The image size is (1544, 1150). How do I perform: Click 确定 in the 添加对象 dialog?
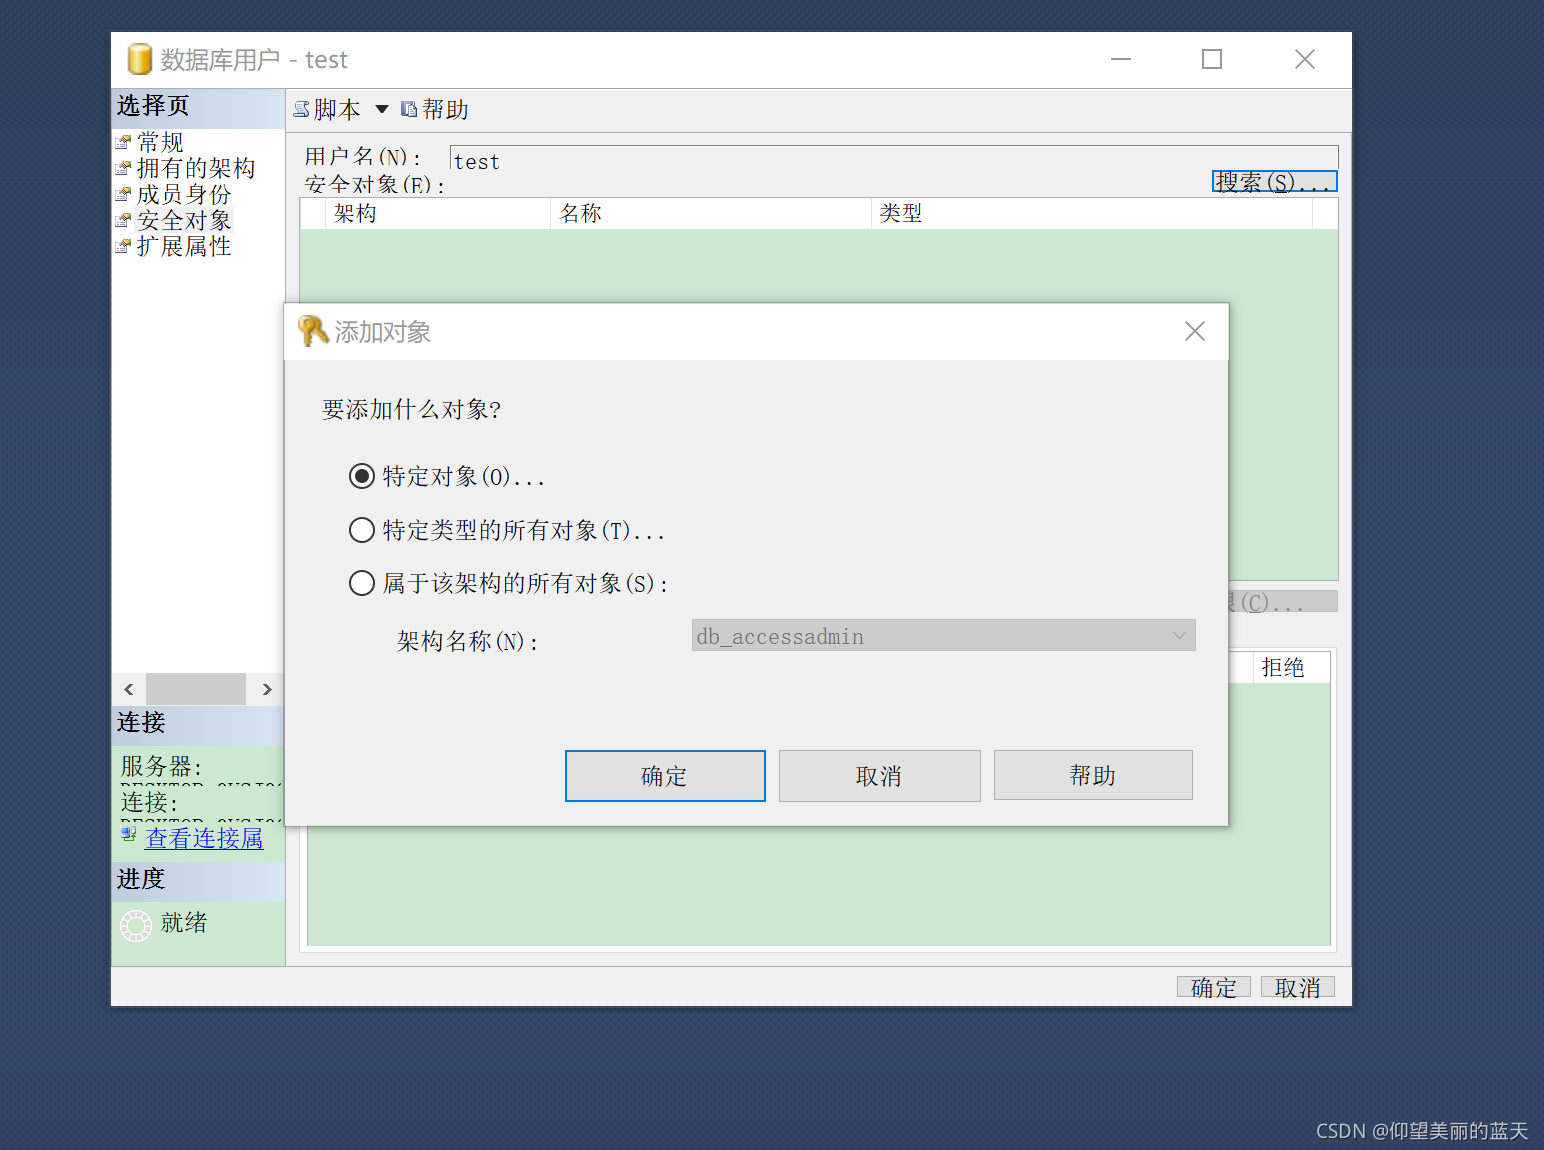pos(664,775)
